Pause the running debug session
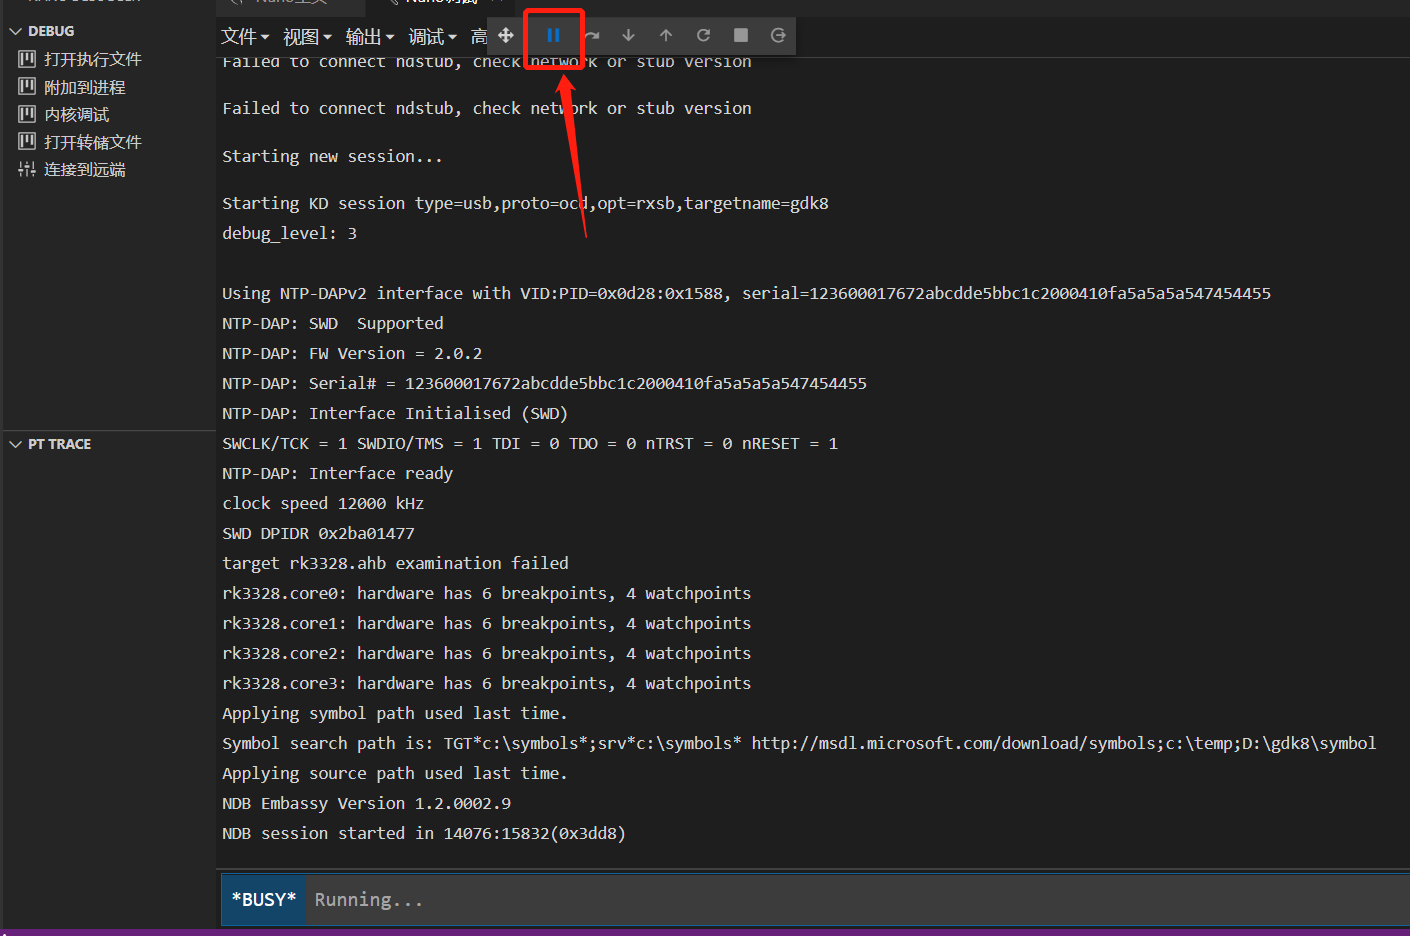1410x936 pixels. click(x=553, y=36)
